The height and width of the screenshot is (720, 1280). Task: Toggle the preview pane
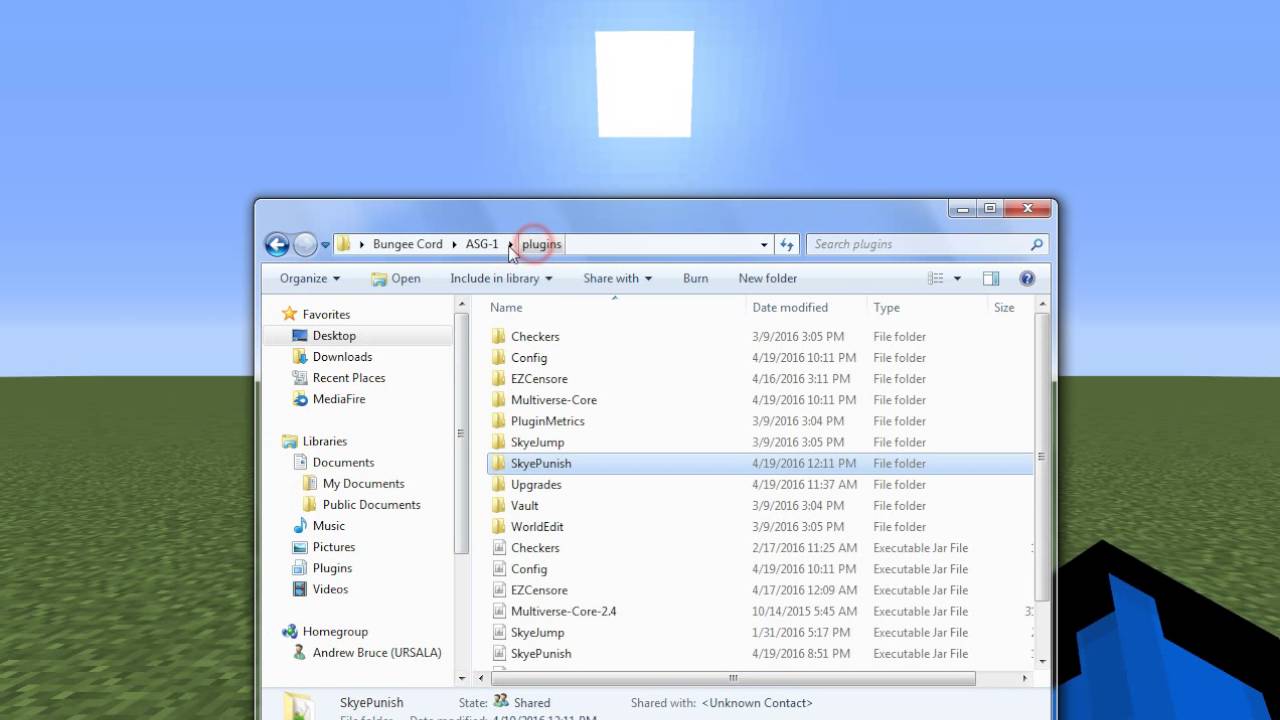tap(991, 278)
